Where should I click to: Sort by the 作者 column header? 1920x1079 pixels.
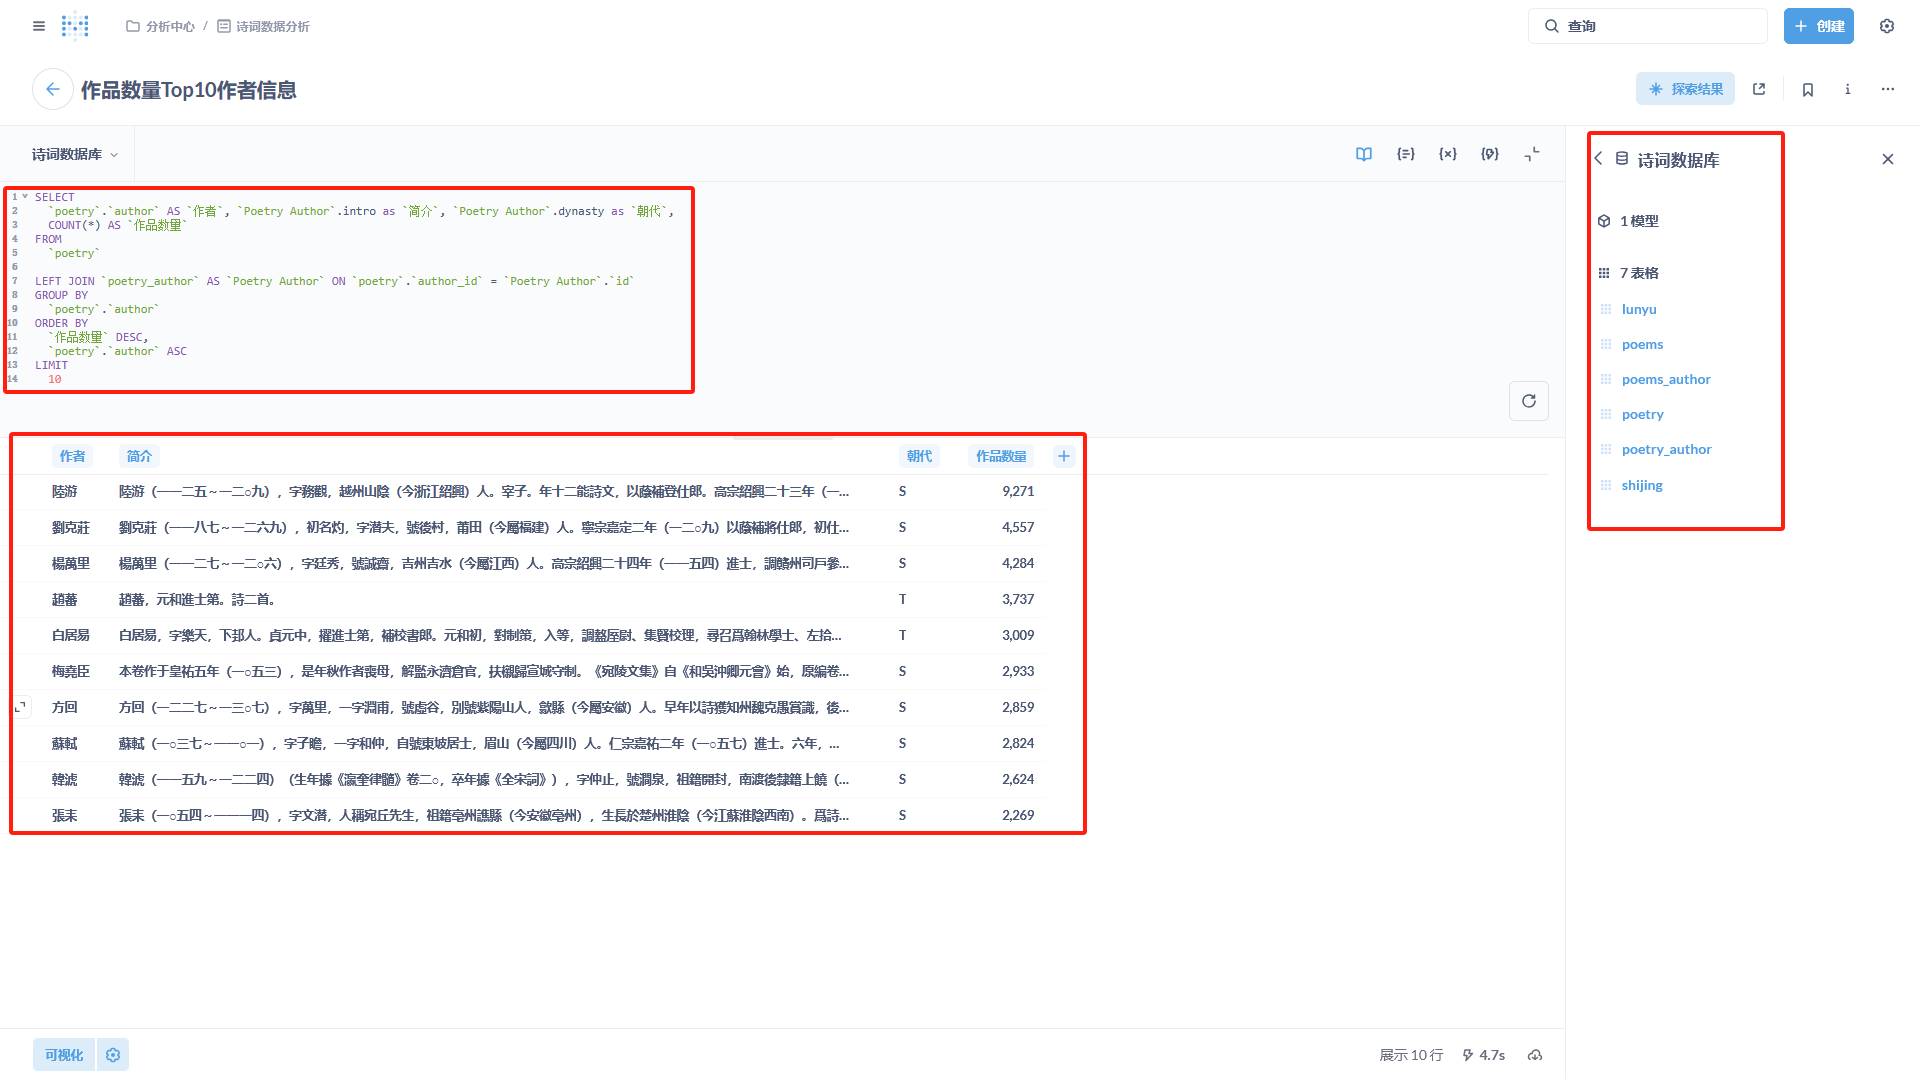[x=72, y=456]
